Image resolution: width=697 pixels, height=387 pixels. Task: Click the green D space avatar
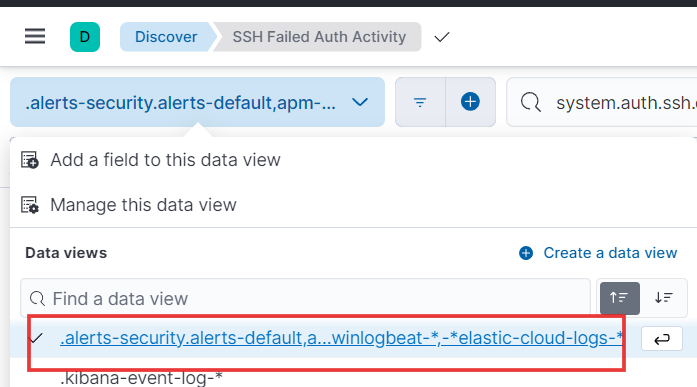pos(85,37)
